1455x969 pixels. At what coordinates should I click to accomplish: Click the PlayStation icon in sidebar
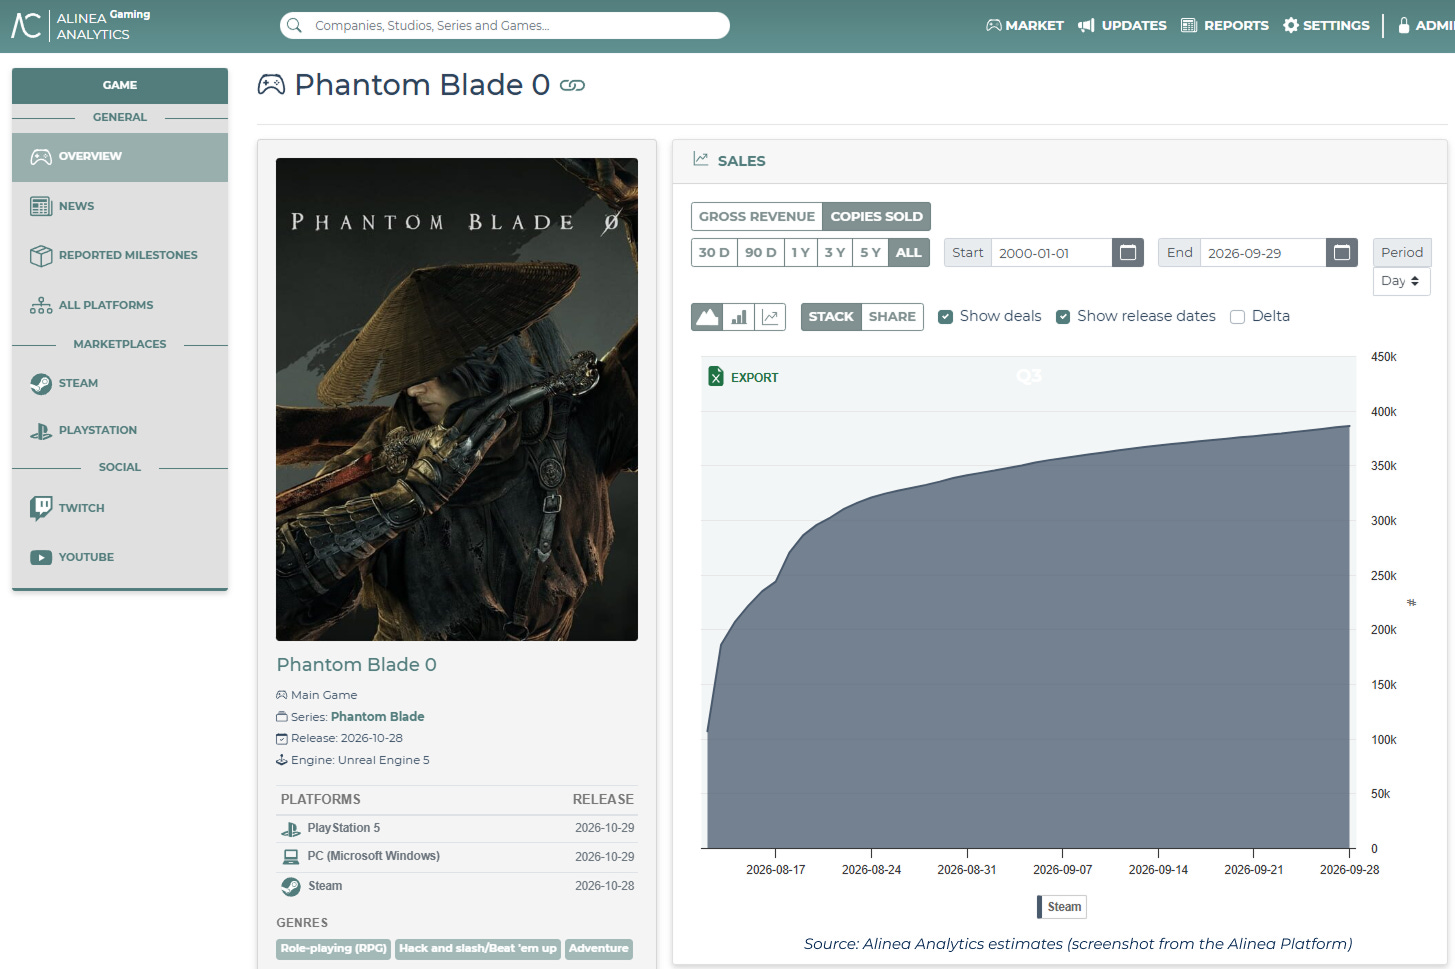(41, 431)
